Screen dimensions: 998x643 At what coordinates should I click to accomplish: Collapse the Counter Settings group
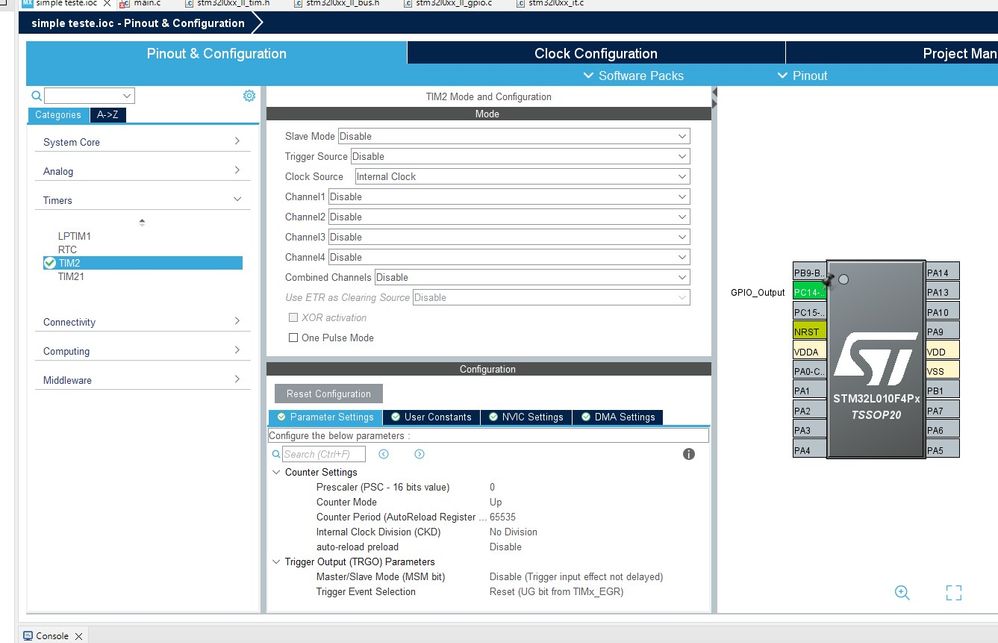pyautogui.click(x=276, y=472)
